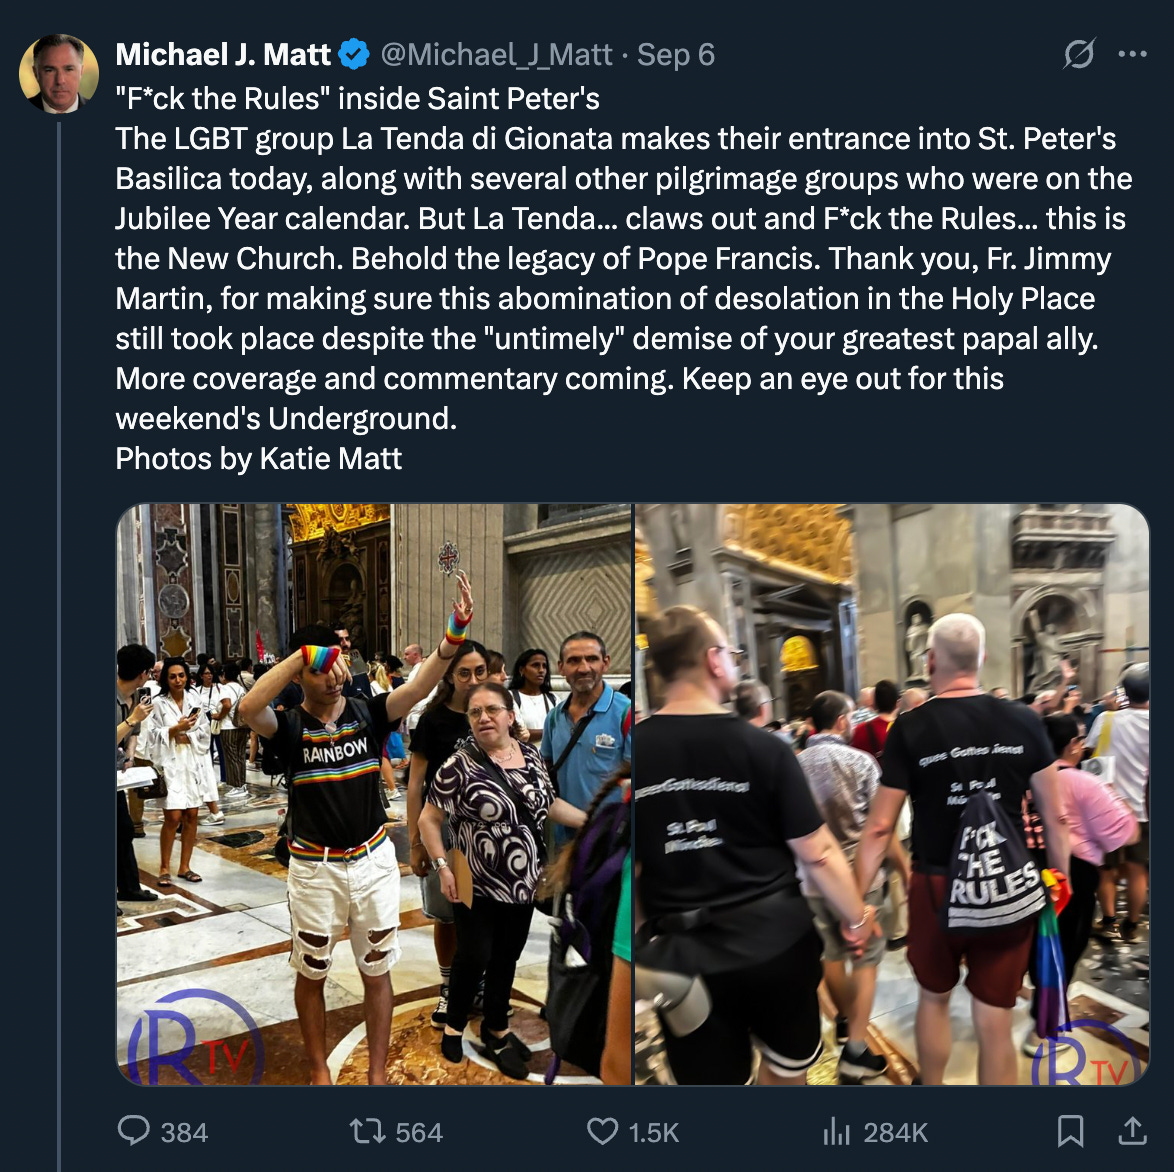Click the 564 reposts count
Viewport: 1174px width, 1172px height.
point(419,1132)
